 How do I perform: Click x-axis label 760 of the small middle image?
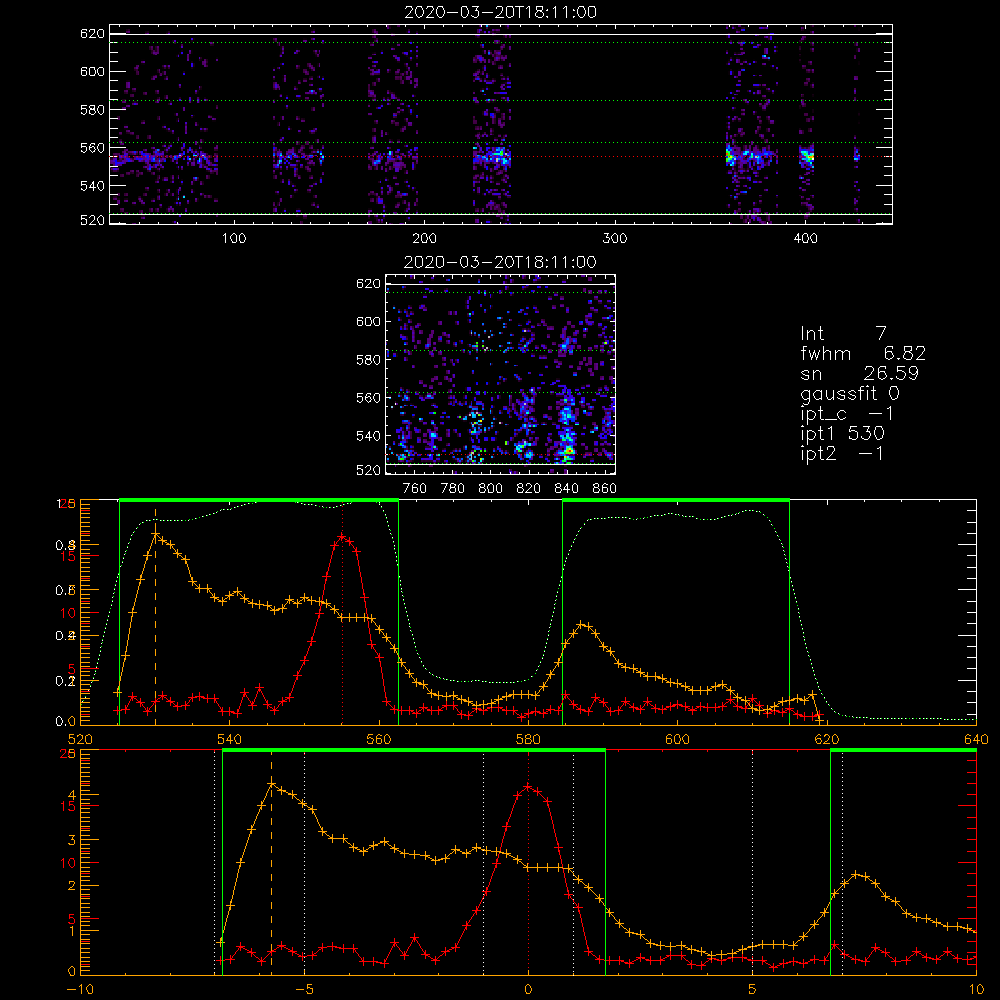pos(415,489)
